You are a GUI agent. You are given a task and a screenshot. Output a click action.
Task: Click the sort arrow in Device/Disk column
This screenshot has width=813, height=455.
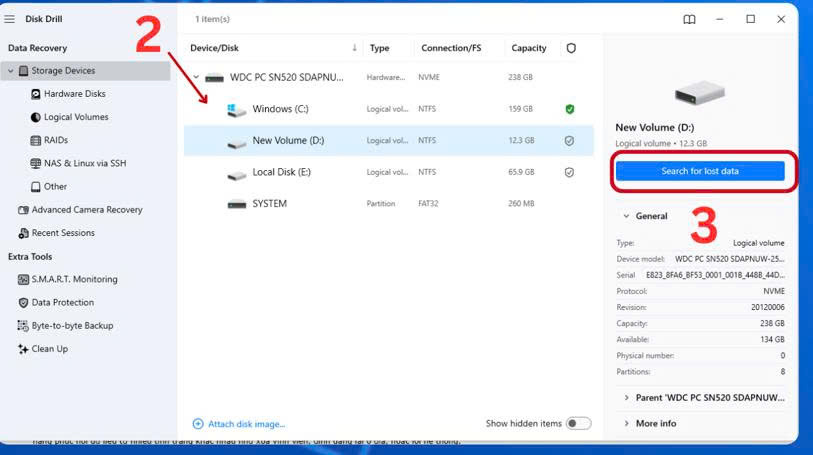click(x=355, y=48)
